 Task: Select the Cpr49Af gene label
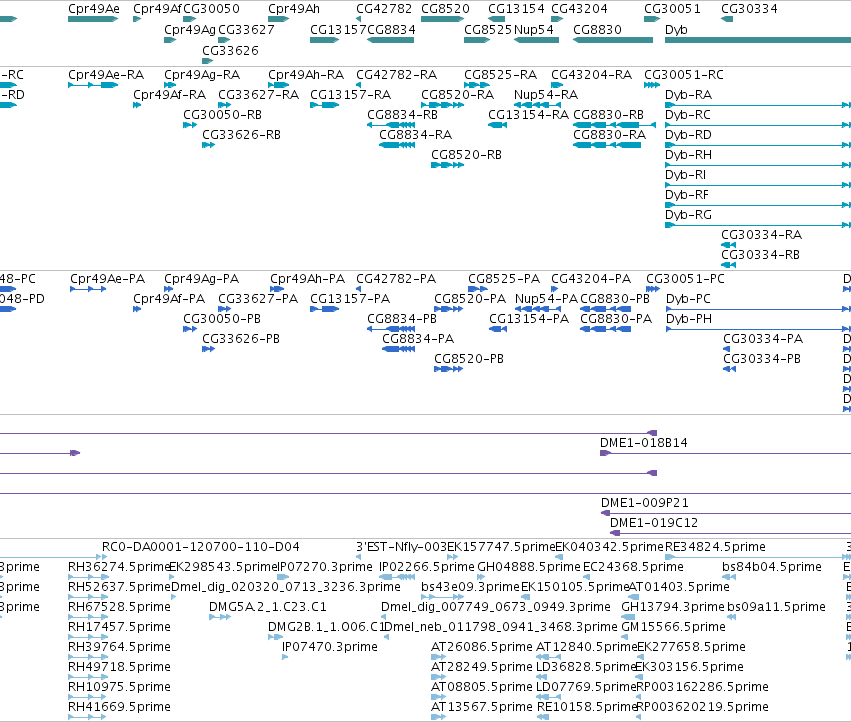click(x=158, y=9)
